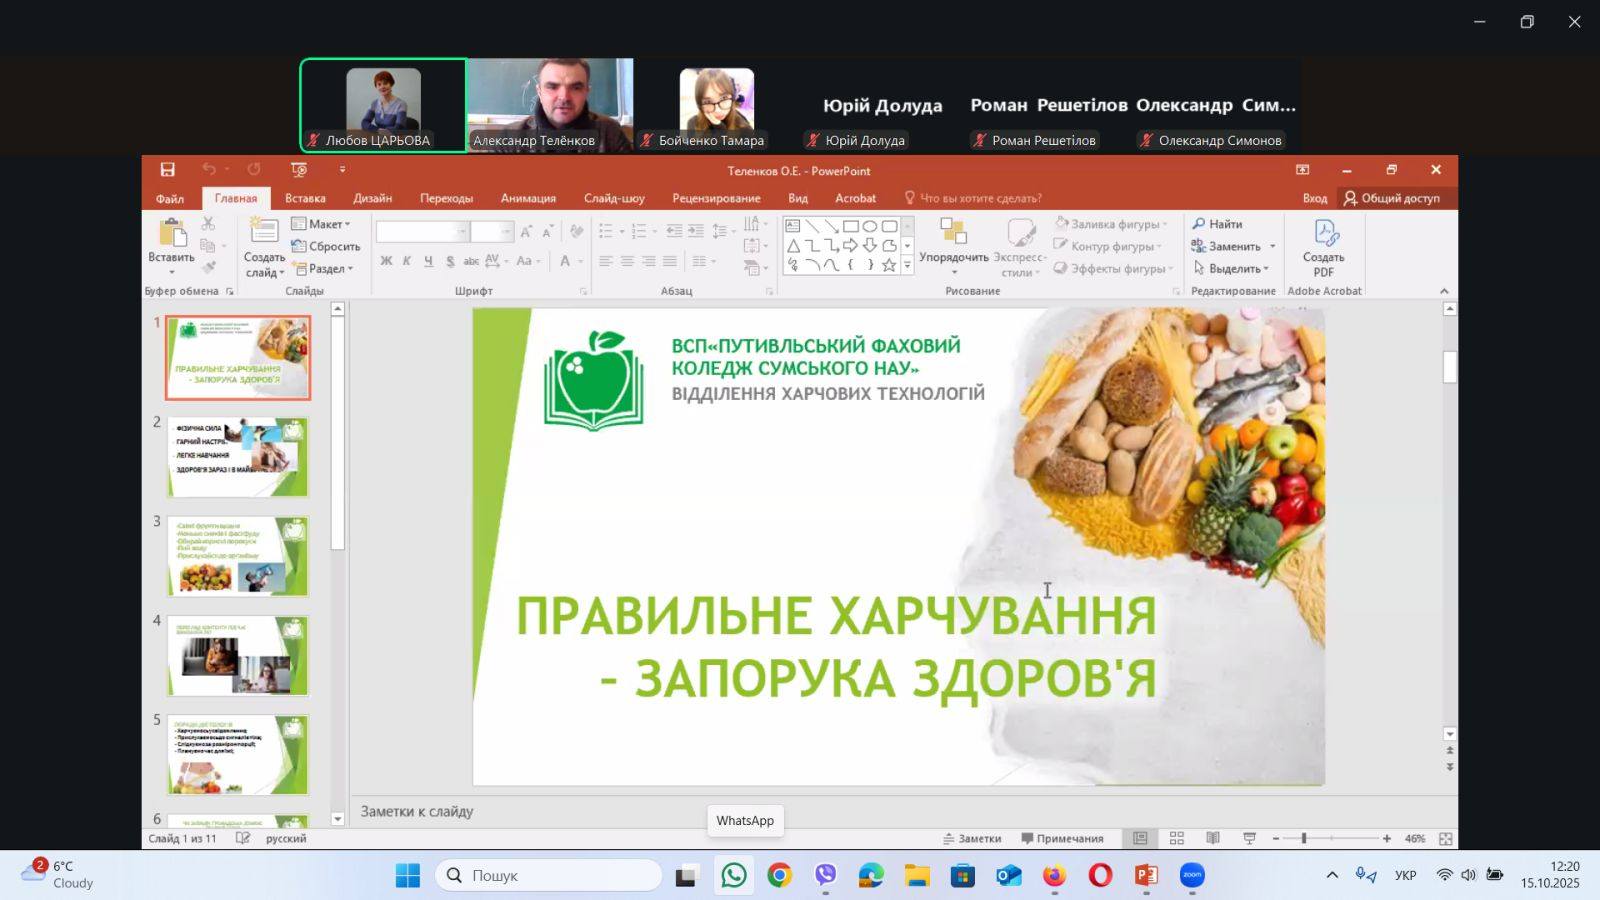
Task: Switch to slide sorter view icon
Action: (1177, 838)
